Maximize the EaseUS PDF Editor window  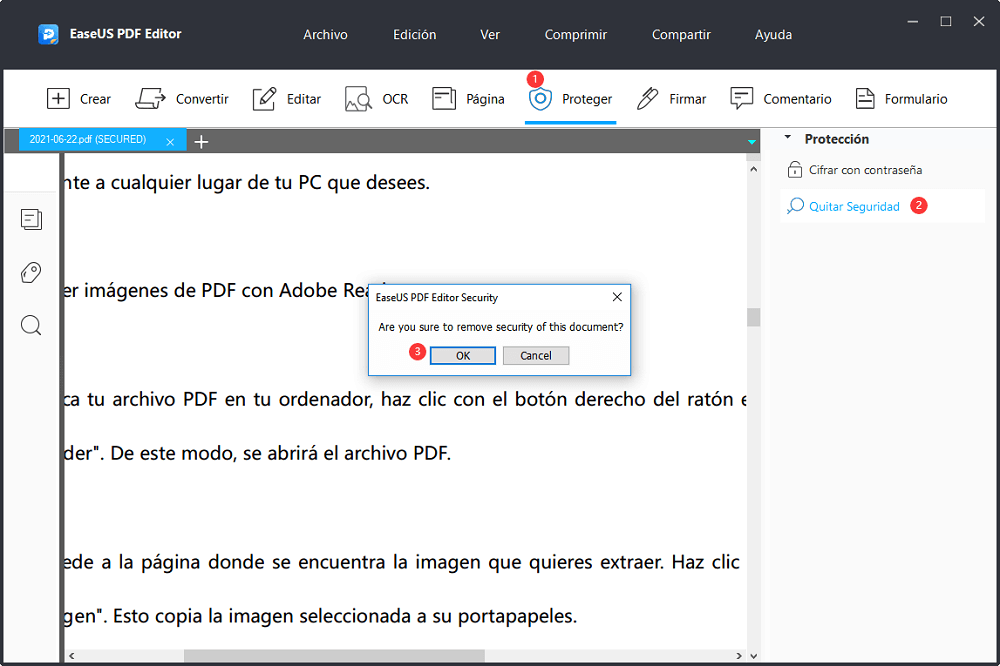[946, 22]
